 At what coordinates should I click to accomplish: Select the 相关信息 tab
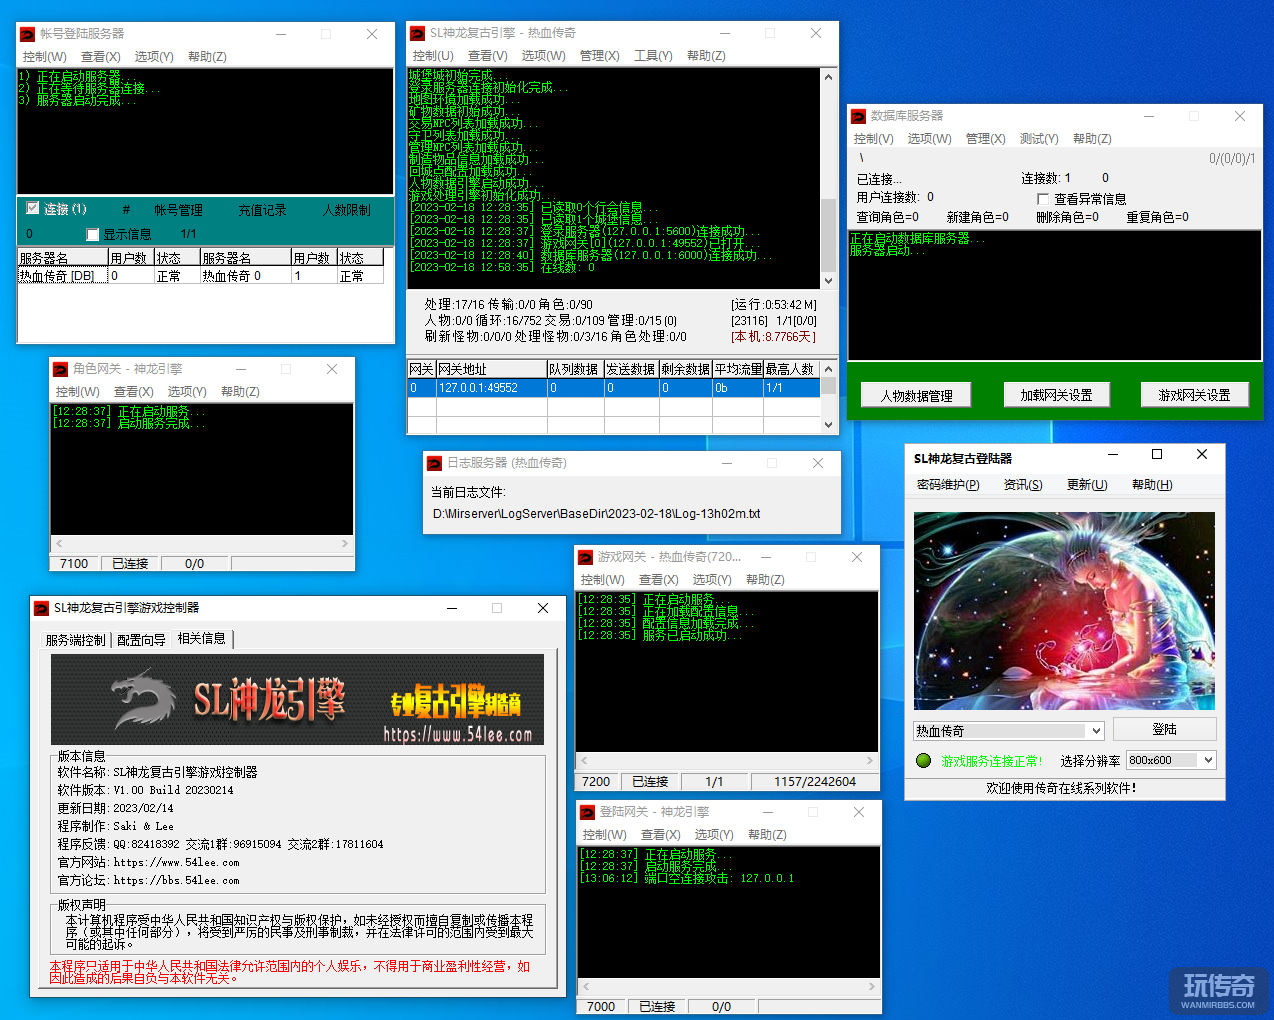click(202, 638)
